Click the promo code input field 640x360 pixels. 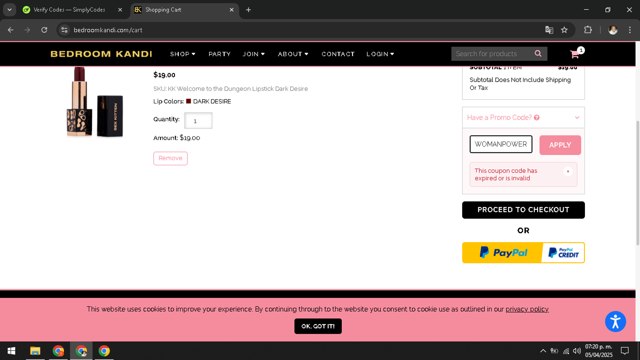[501, 144]
